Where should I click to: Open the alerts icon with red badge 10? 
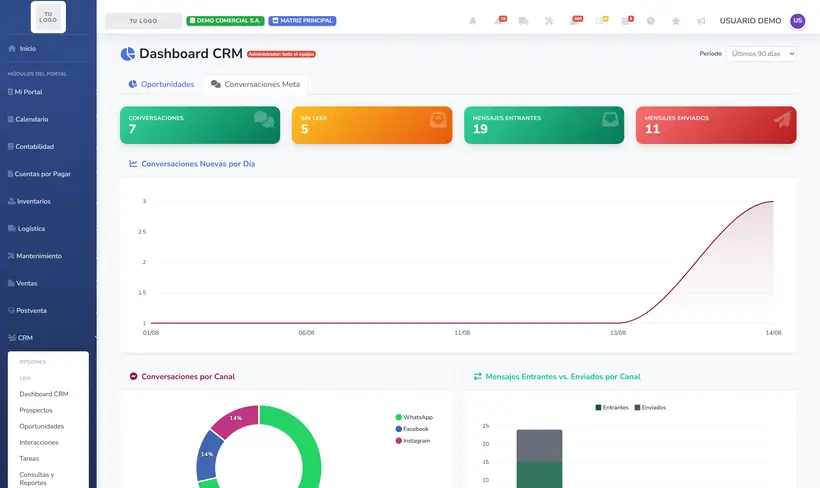click(499, 20)
